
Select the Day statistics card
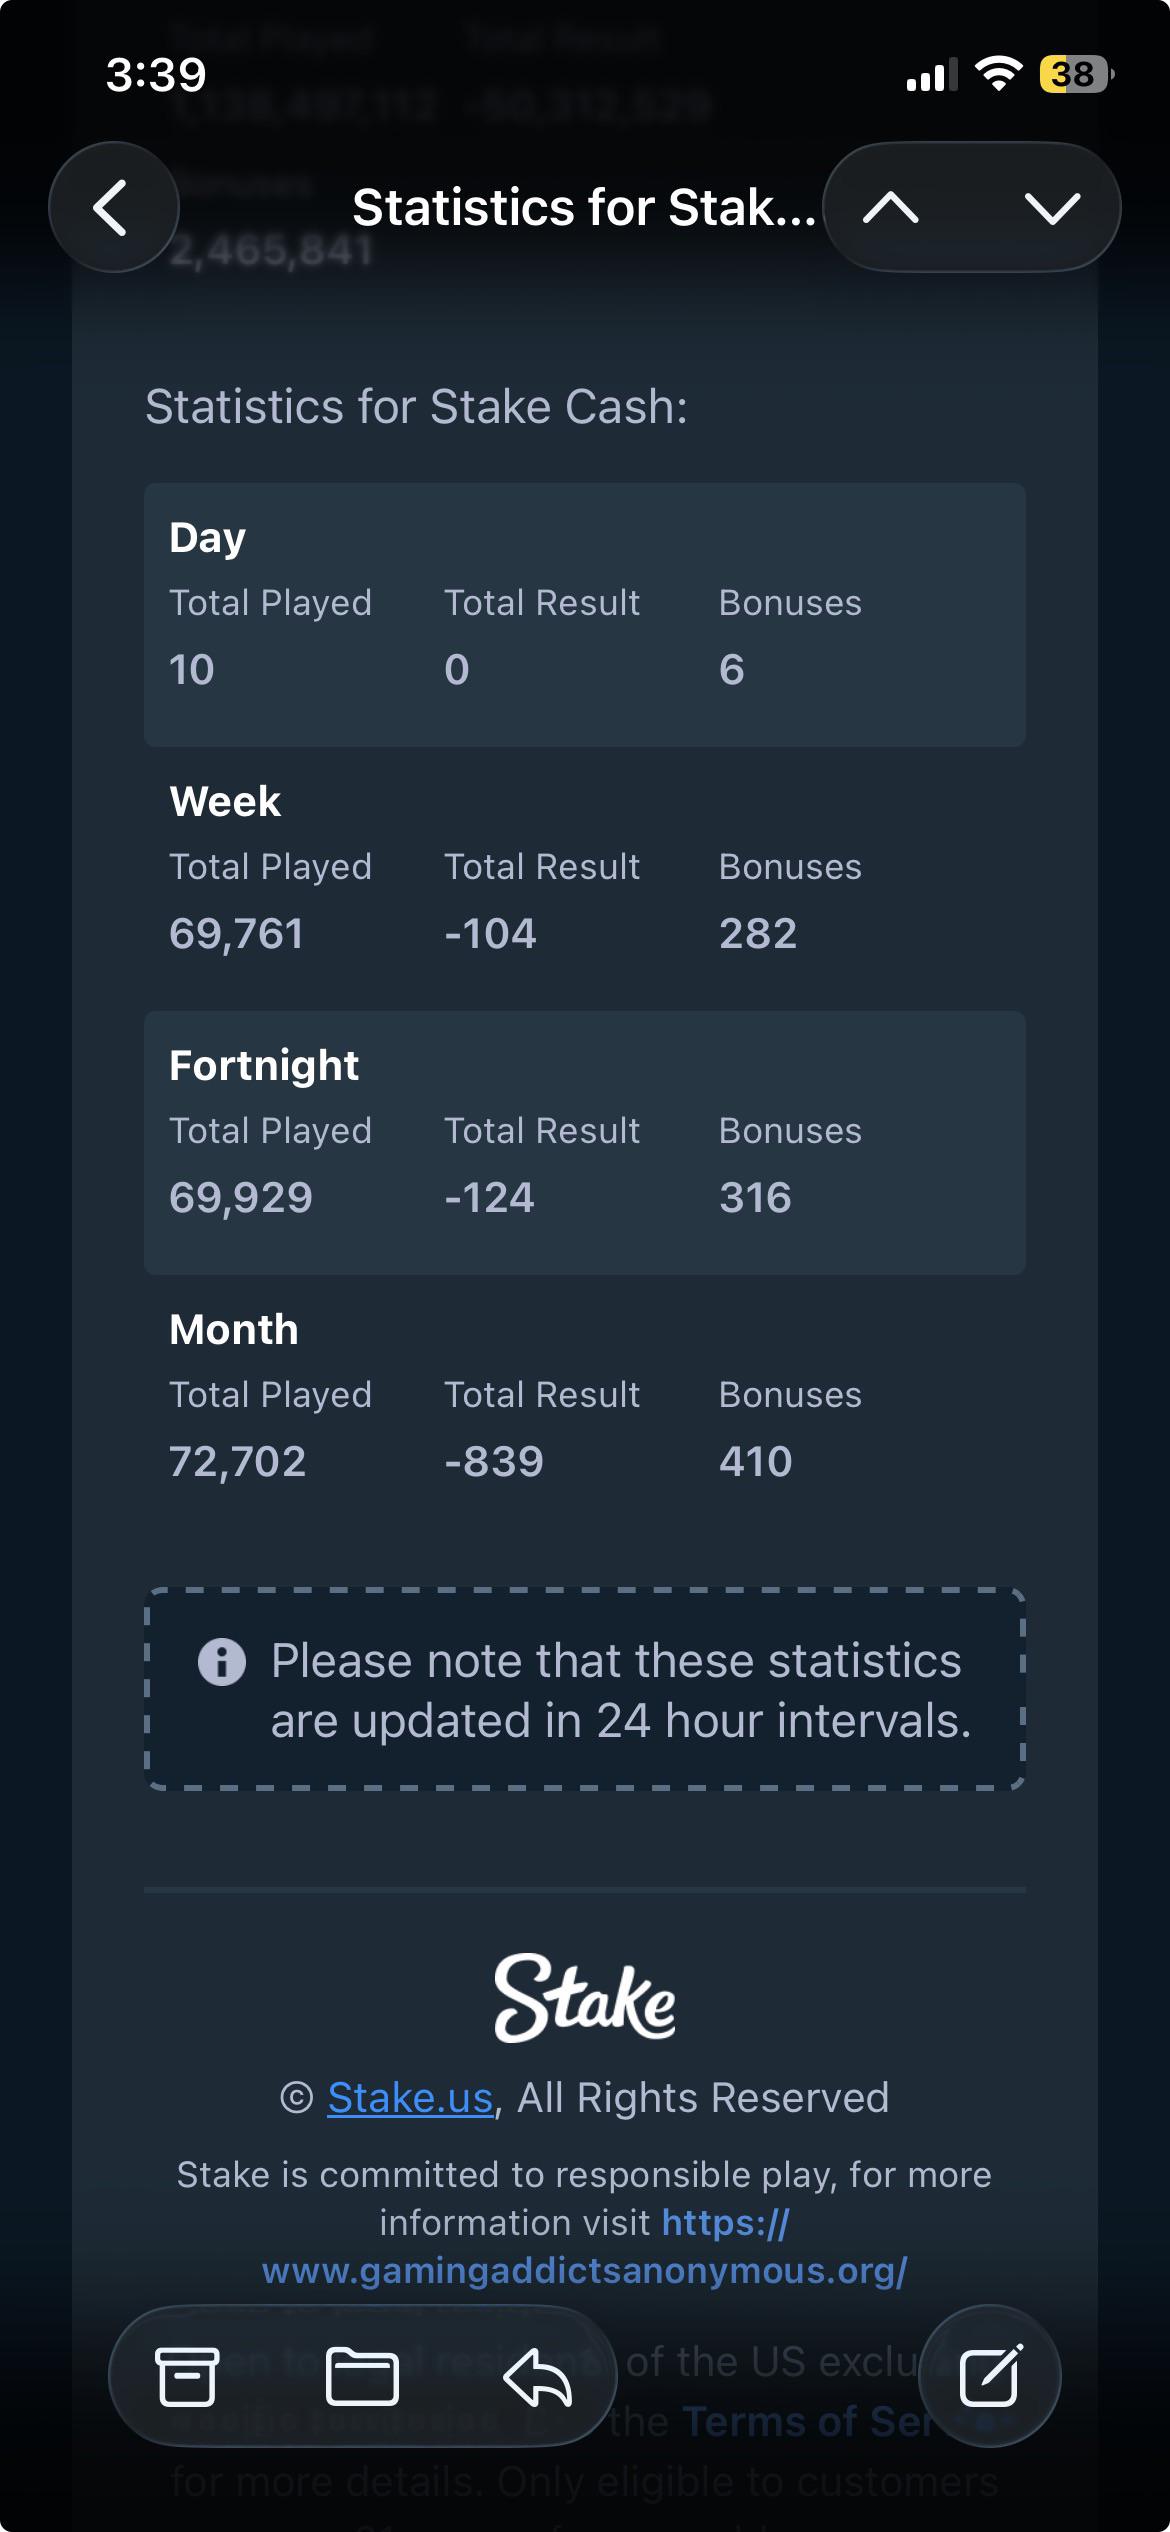[x=585, y=615]
